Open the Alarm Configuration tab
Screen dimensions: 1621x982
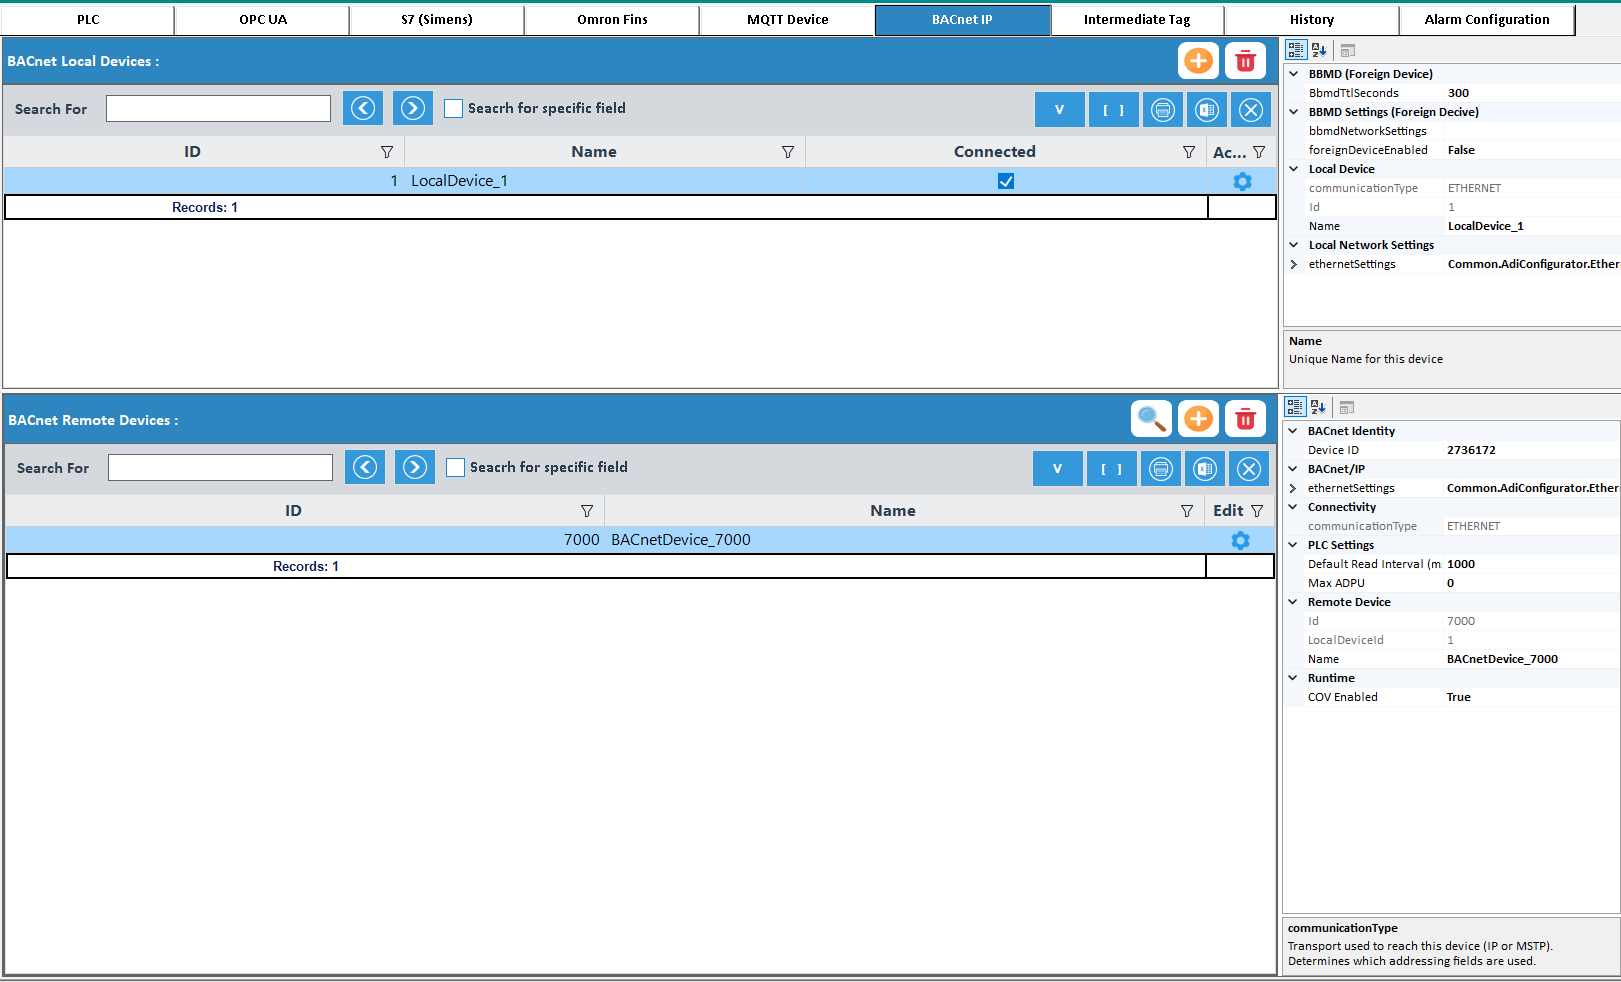[x=1486, y=20]
